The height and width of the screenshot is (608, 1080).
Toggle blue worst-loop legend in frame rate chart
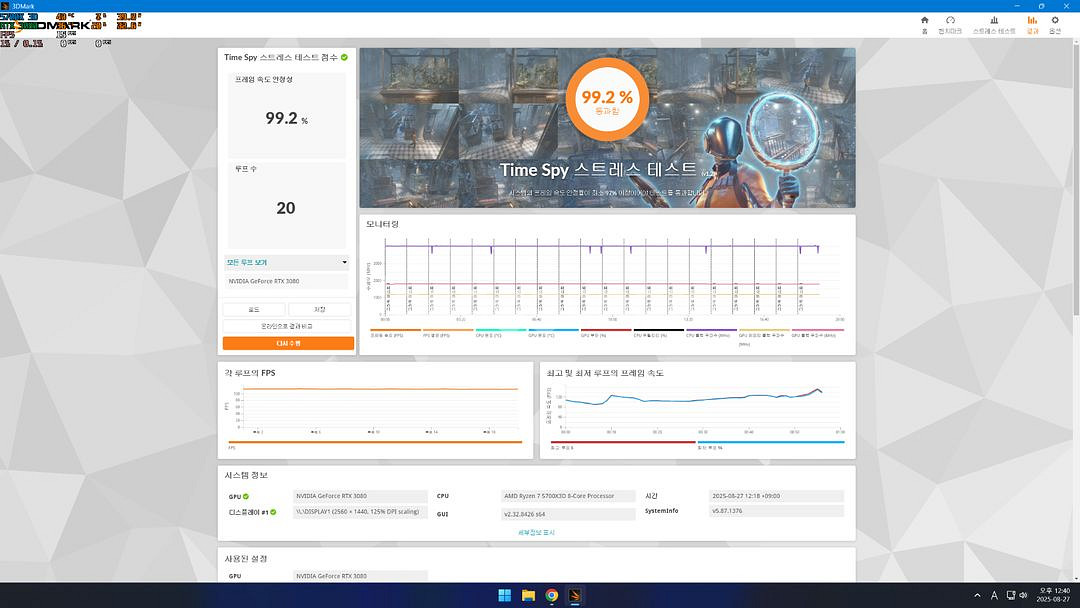771,444
